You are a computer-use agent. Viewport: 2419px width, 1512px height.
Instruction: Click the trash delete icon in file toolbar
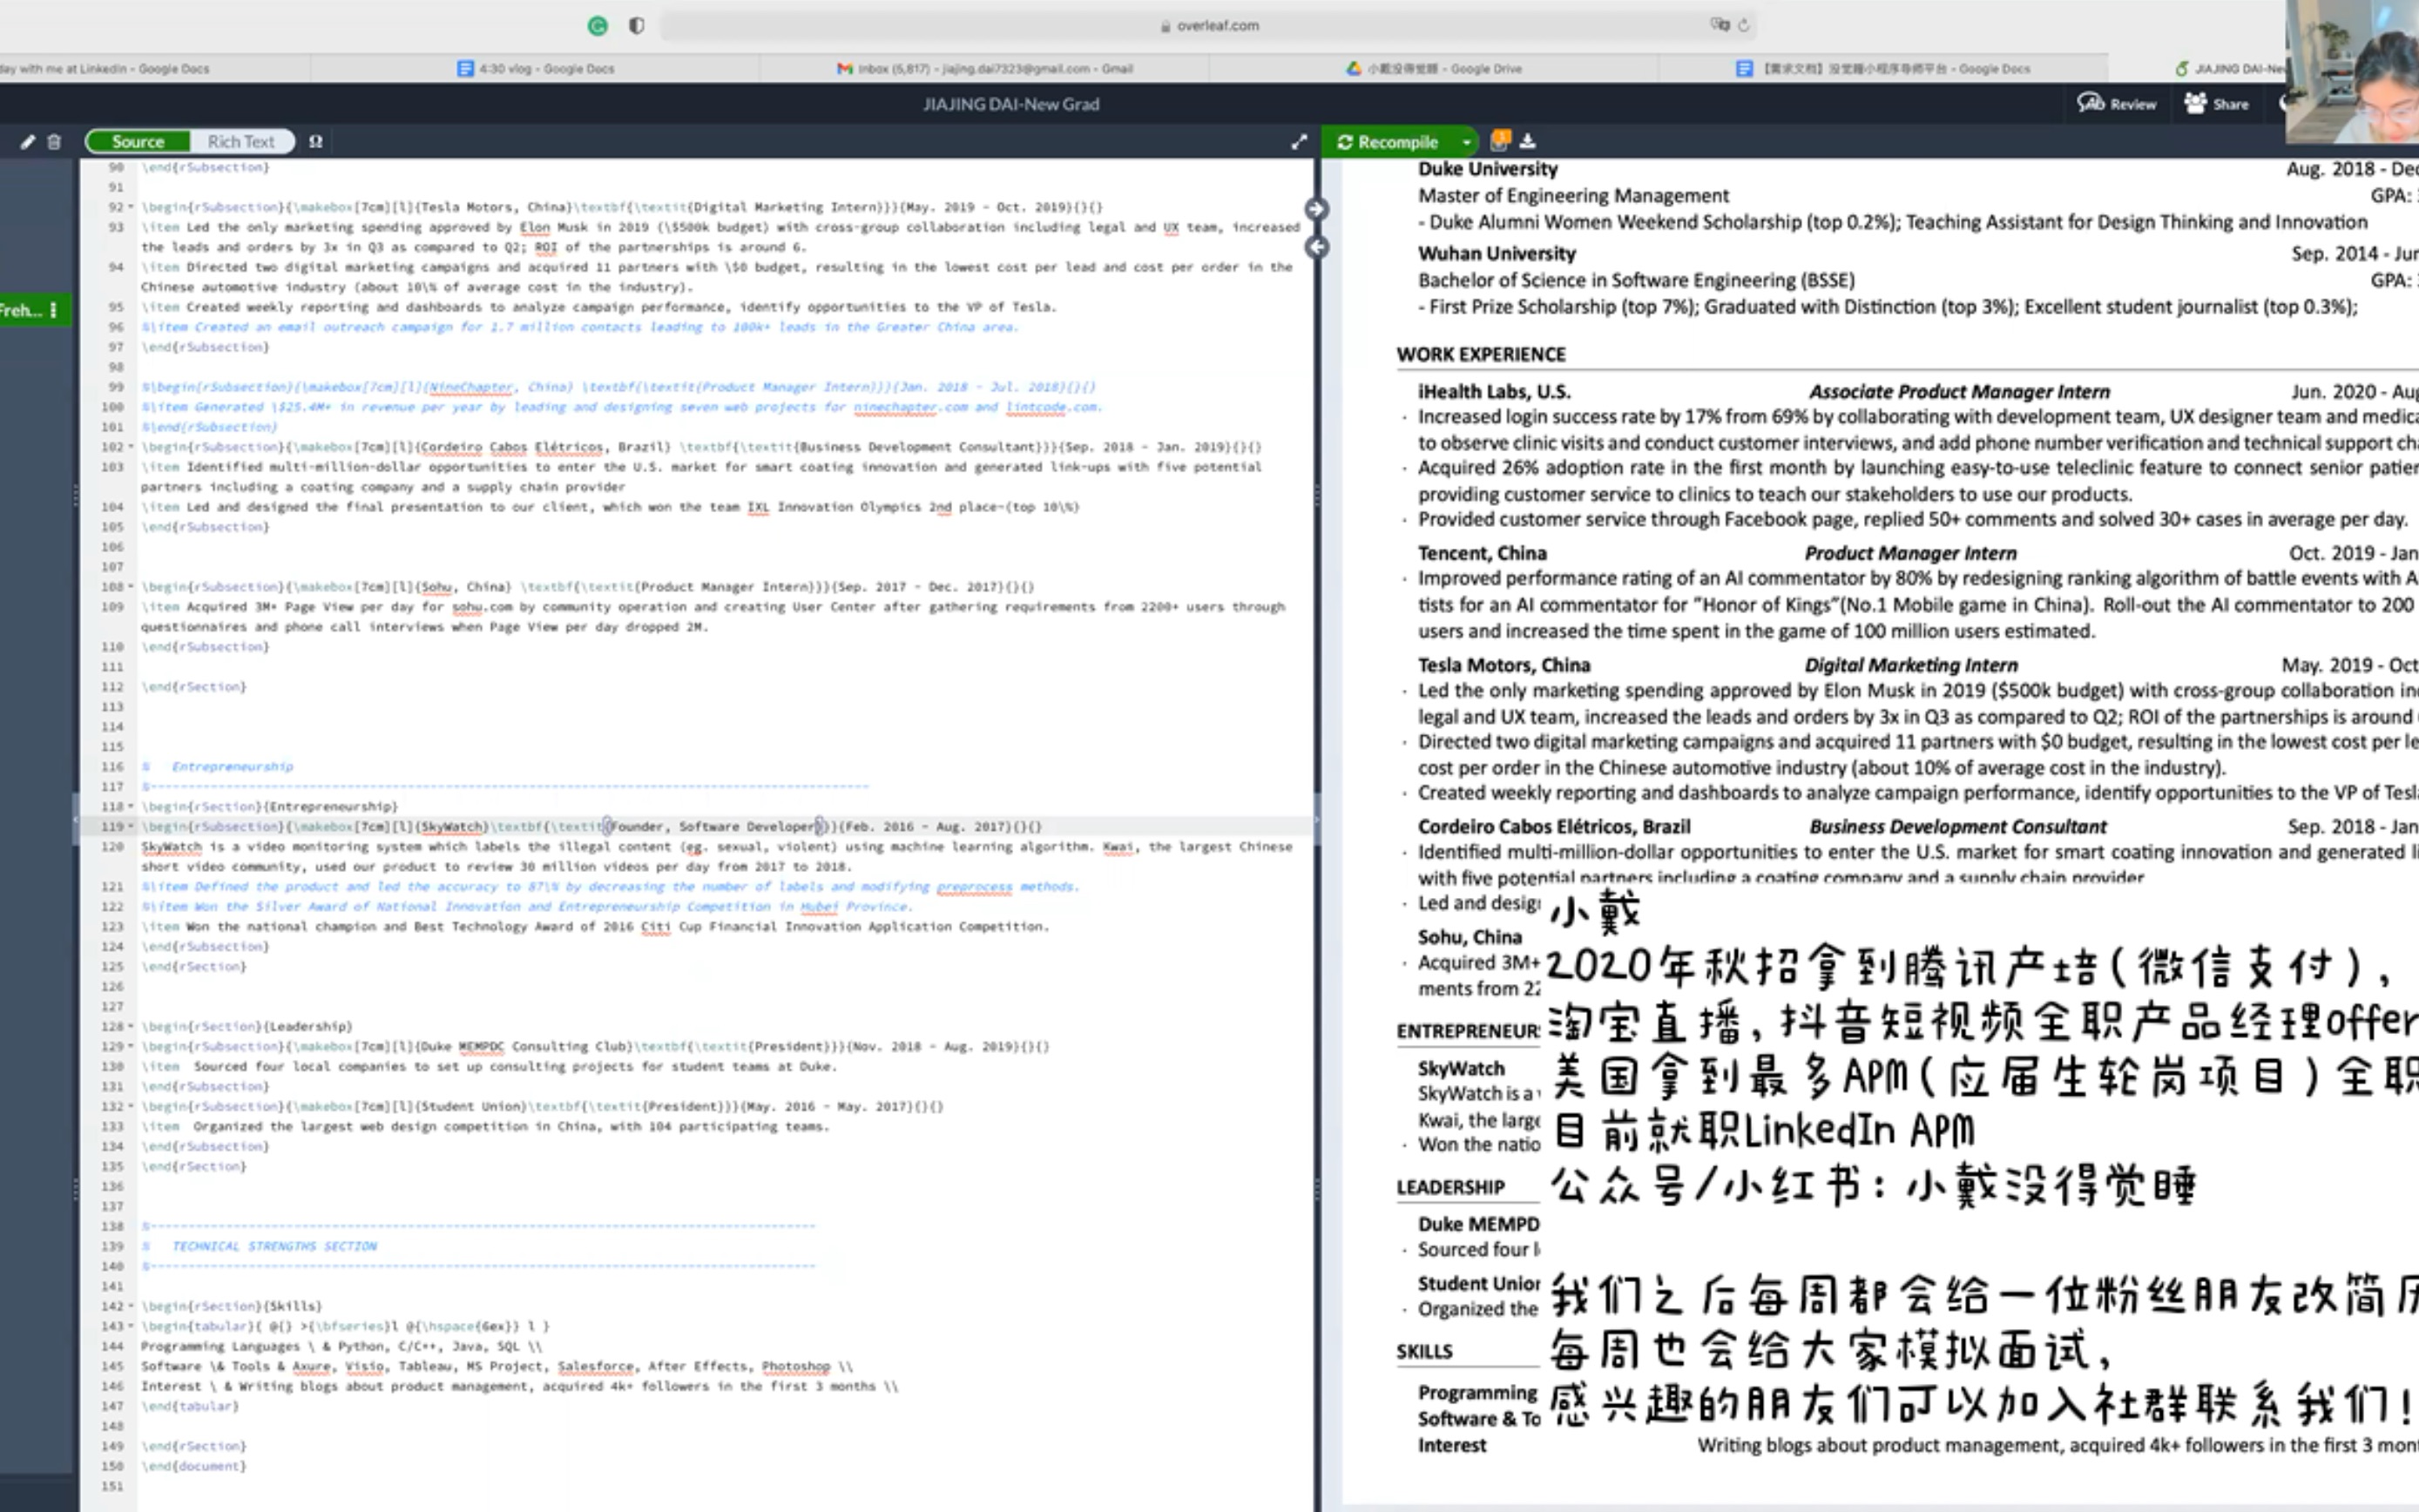(54, 142)
